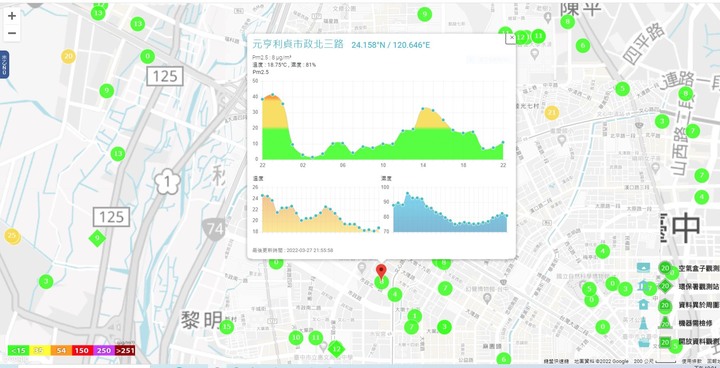This screenshot has width=720, height=368.
Task: Click the yellow 35 legend swatch
Action: [x=39, y=351]
